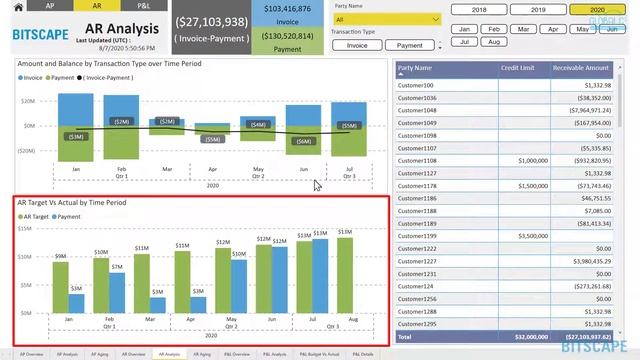Click the Transaction Type slicer down arrow
This screenshot has height=360, width=640.
point(440,48)
